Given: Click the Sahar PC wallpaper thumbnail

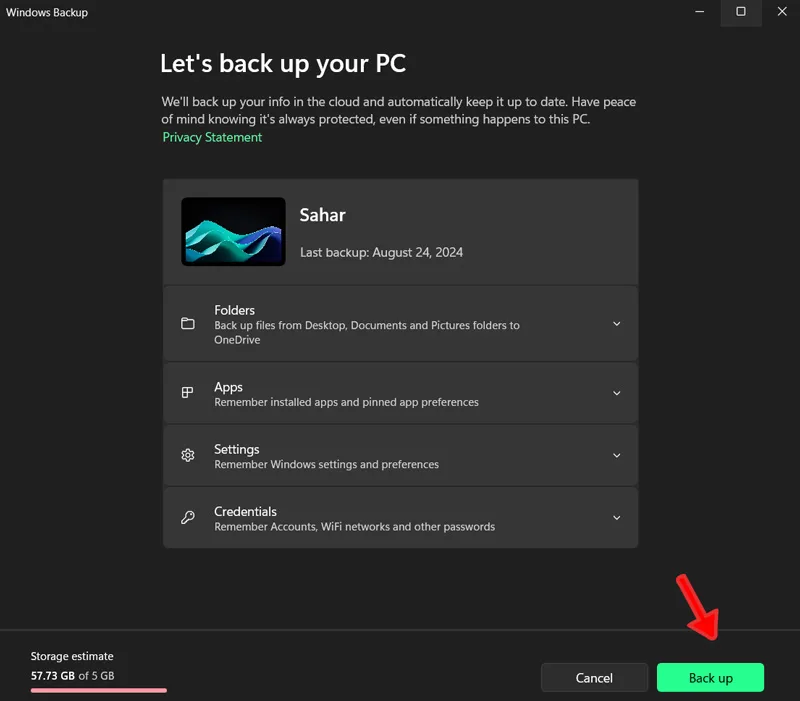Looking at the screenshot, I should 233,232.
